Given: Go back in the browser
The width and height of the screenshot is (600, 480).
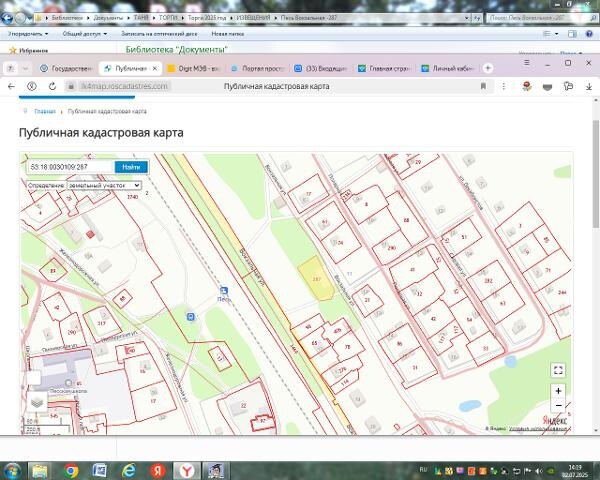Looking at the screenshot, I should click(11, 87).
